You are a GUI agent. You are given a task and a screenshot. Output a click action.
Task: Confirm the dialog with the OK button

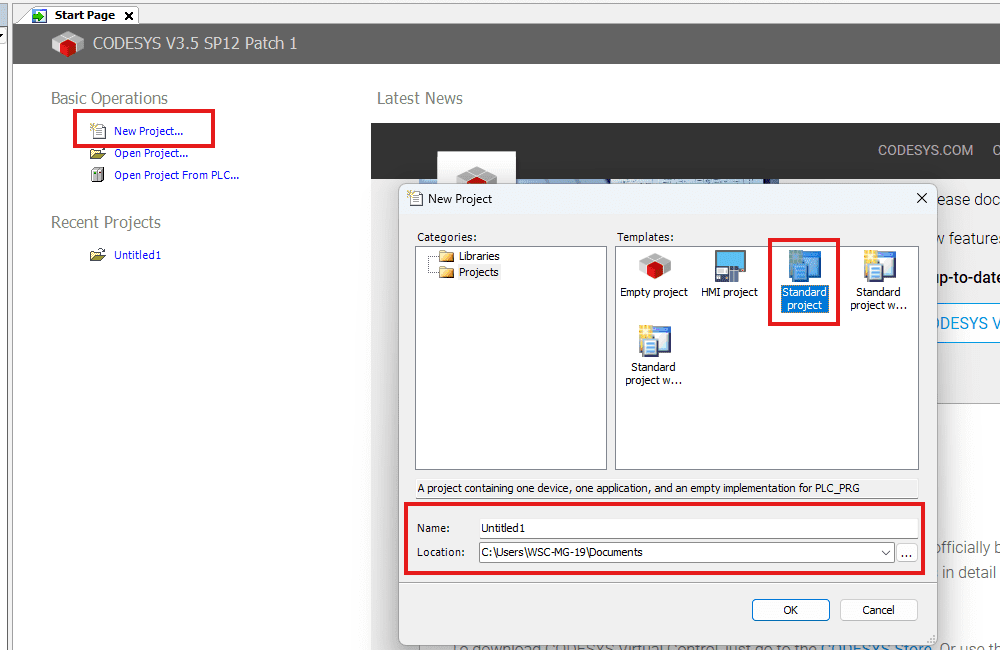click(x=791, y=610)
